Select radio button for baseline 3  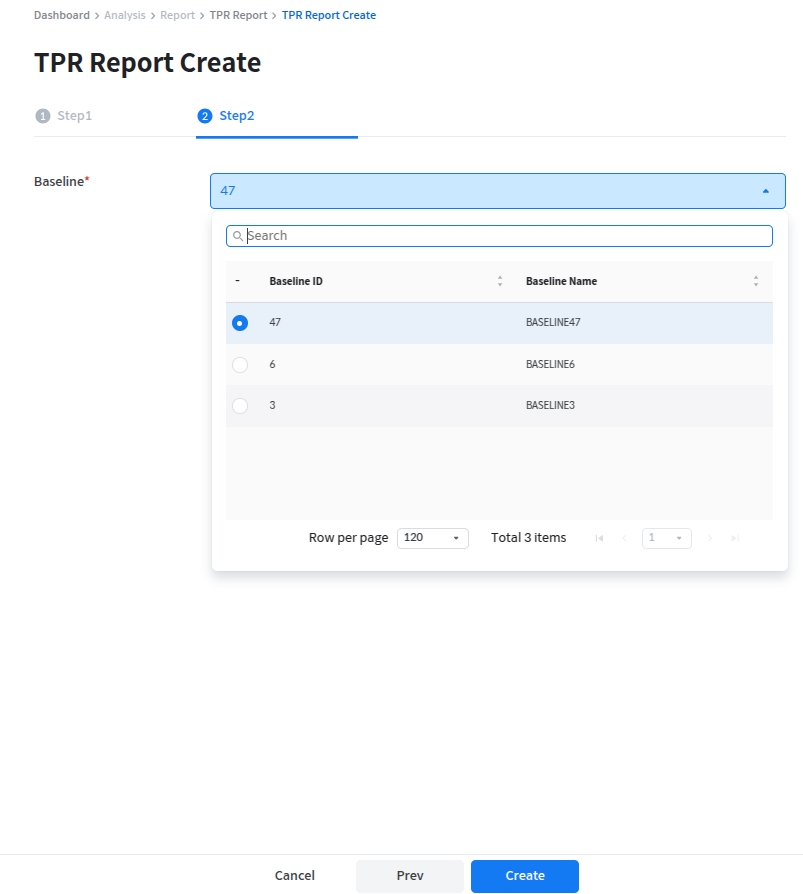coord(240,406)
